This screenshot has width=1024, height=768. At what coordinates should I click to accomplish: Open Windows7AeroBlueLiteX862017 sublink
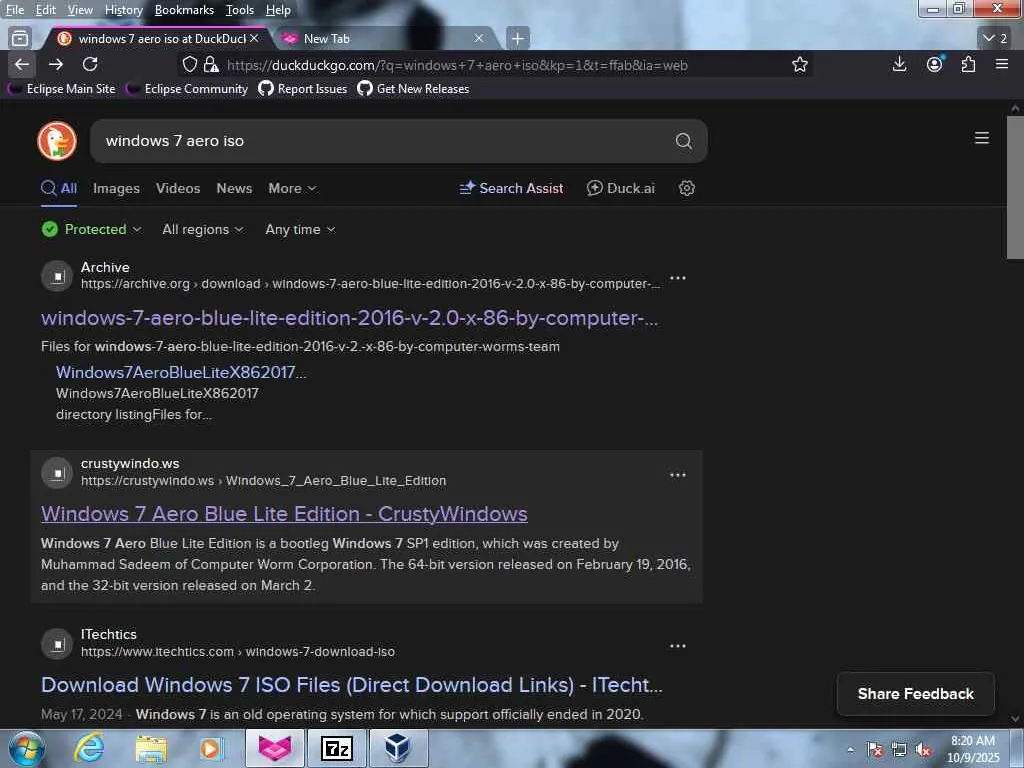(181, 372)
